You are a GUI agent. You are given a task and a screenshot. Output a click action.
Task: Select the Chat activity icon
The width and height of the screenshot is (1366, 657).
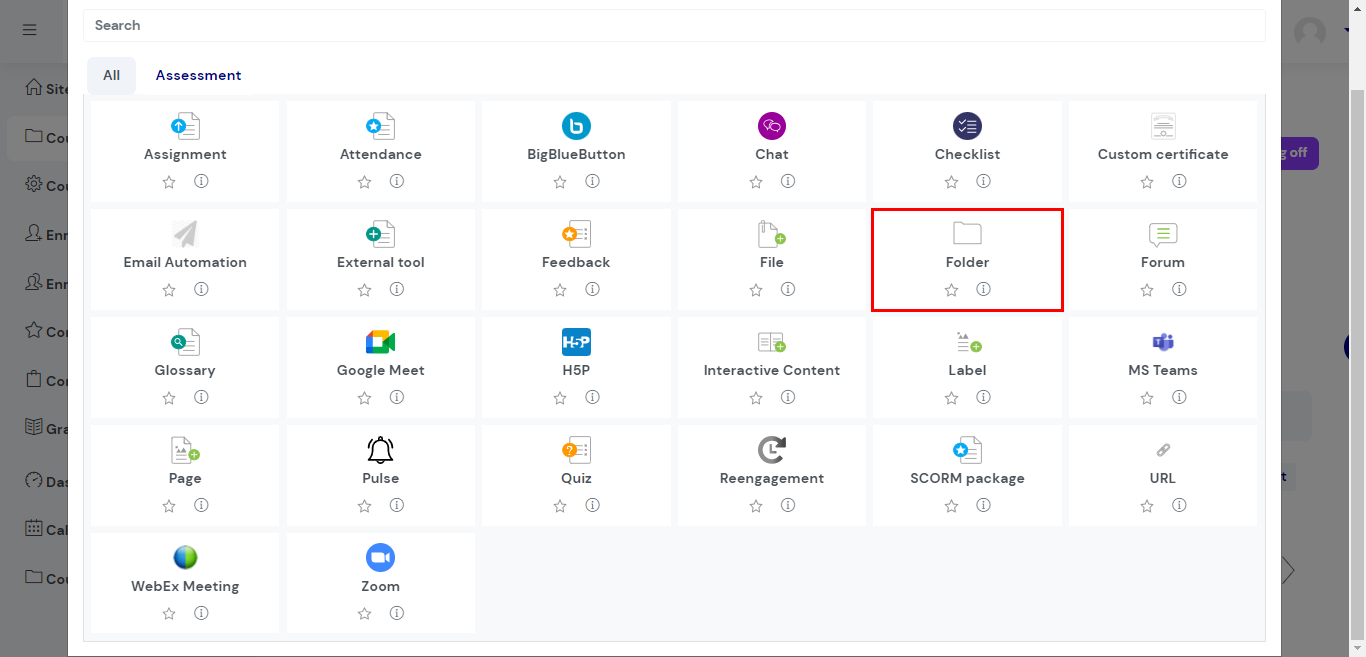[772, 126]
